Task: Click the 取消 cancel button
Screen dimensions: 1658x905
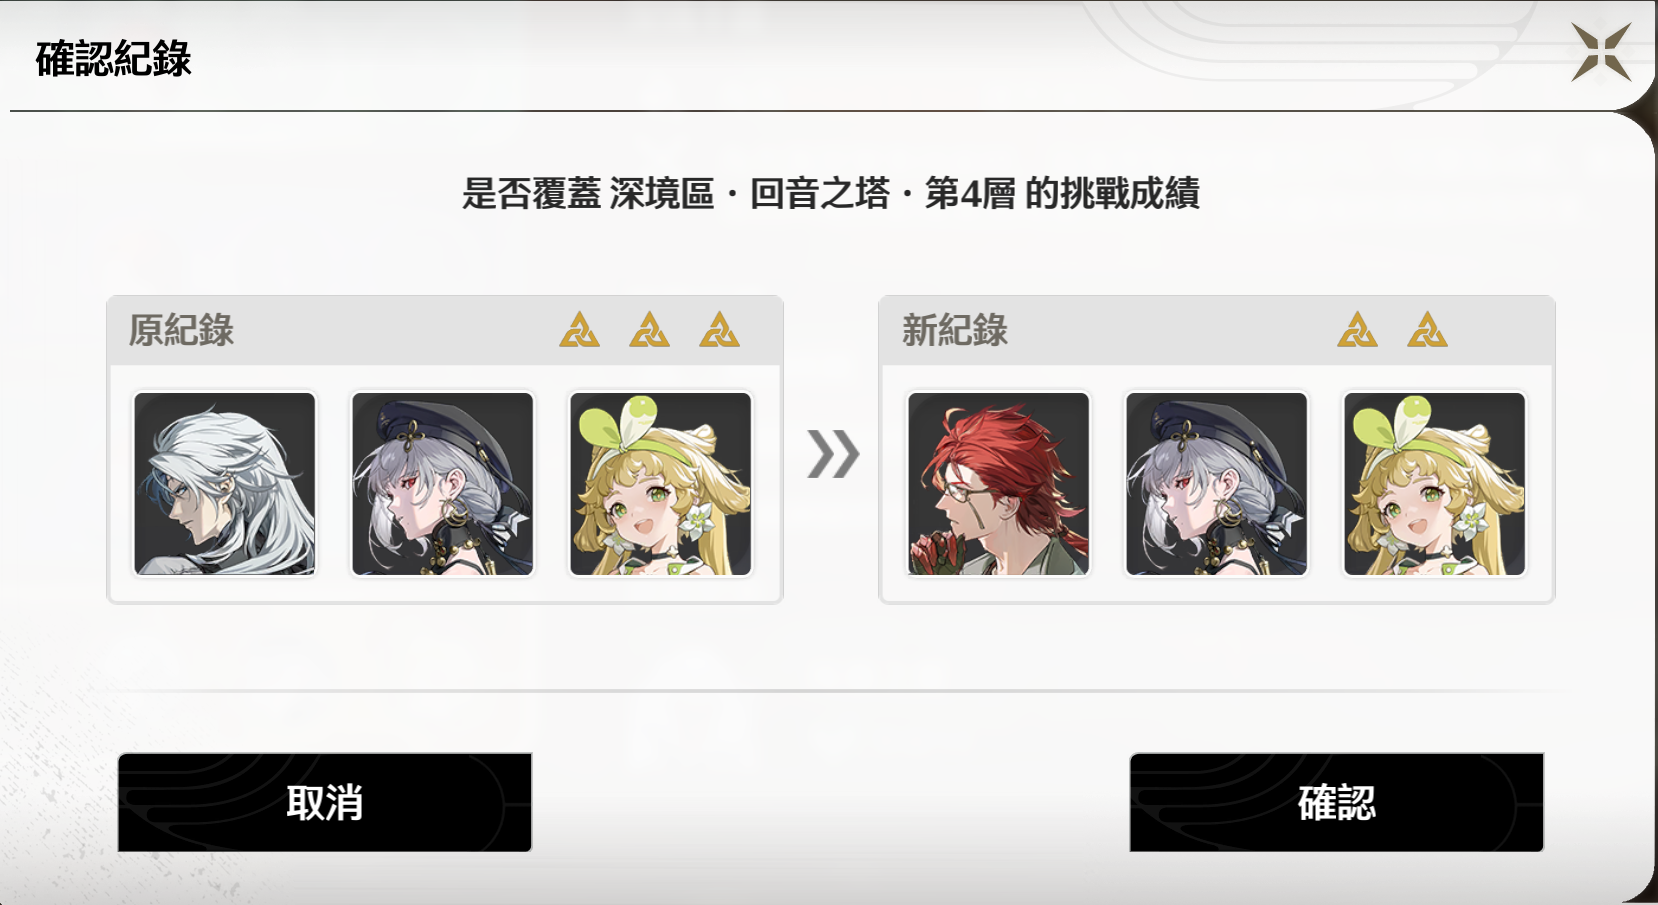Action: 325,802
